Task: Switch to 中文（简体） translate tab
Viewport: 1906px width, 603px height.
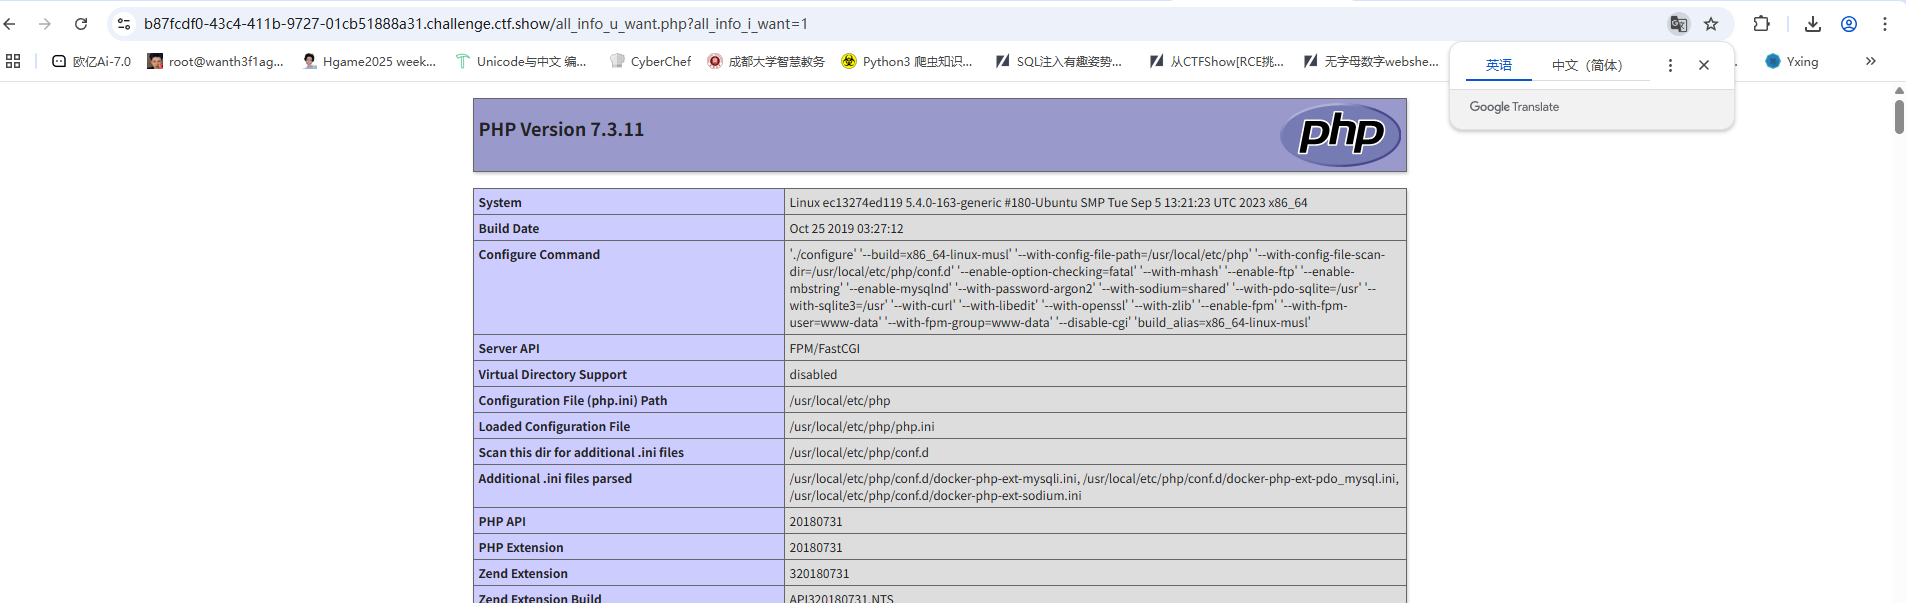Action: [x=1587, y=65]
